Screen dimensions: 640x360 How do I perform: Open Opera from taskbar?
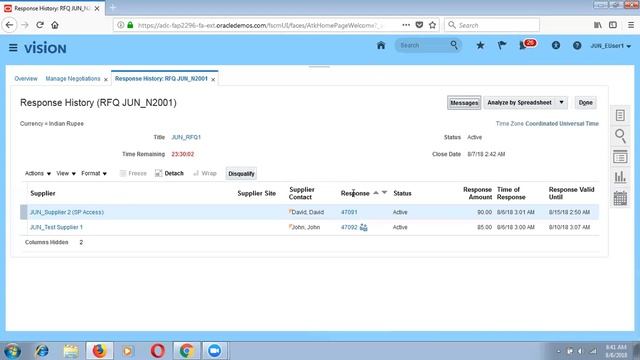[x=158, y=351]
